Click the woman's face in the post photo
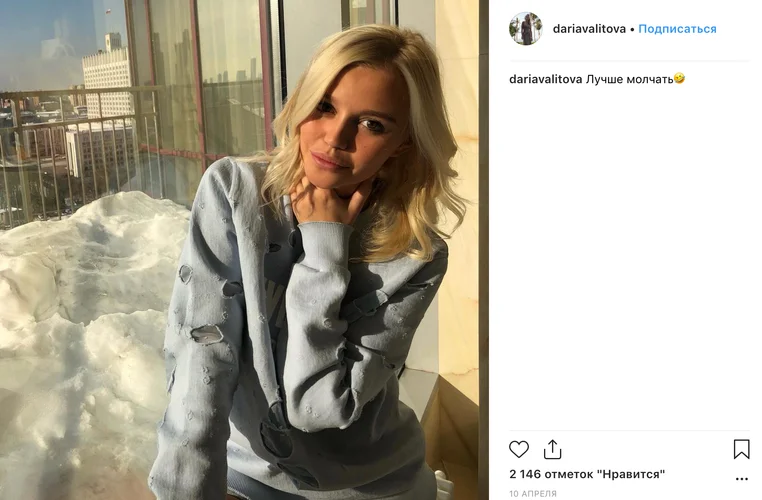 click(352, 131)
